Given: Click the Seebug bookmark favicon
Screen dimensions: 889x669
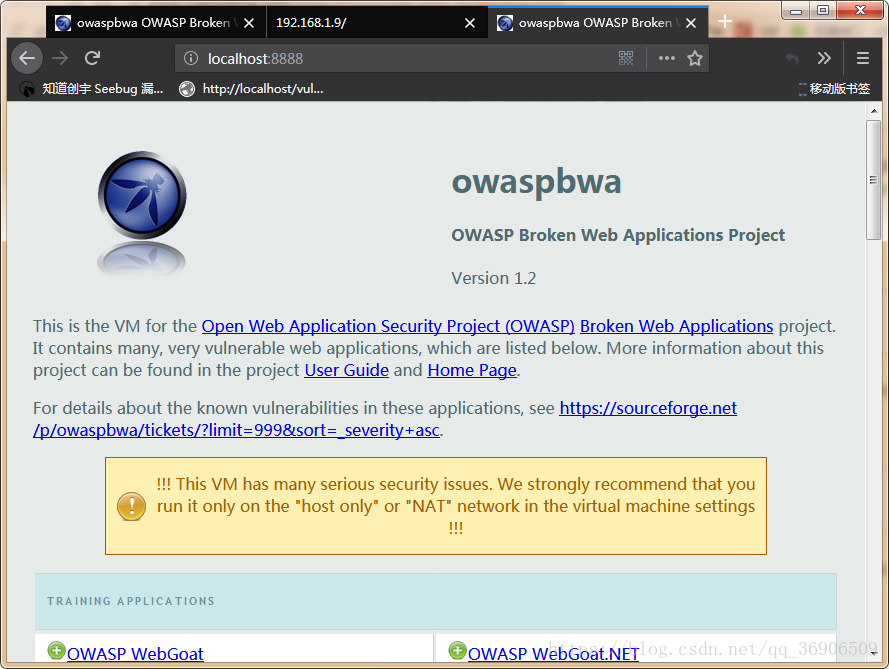Looking at the screenshot, I should click(27, 89).
